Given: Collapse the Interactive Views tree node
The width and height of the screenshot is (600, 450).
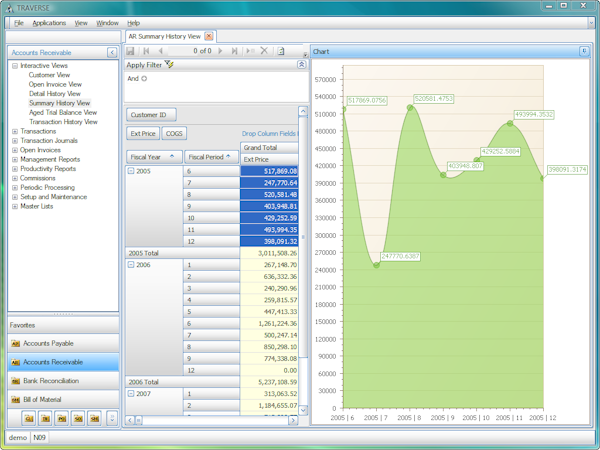Looking at the screenshot, I should [x=15, y=66].
